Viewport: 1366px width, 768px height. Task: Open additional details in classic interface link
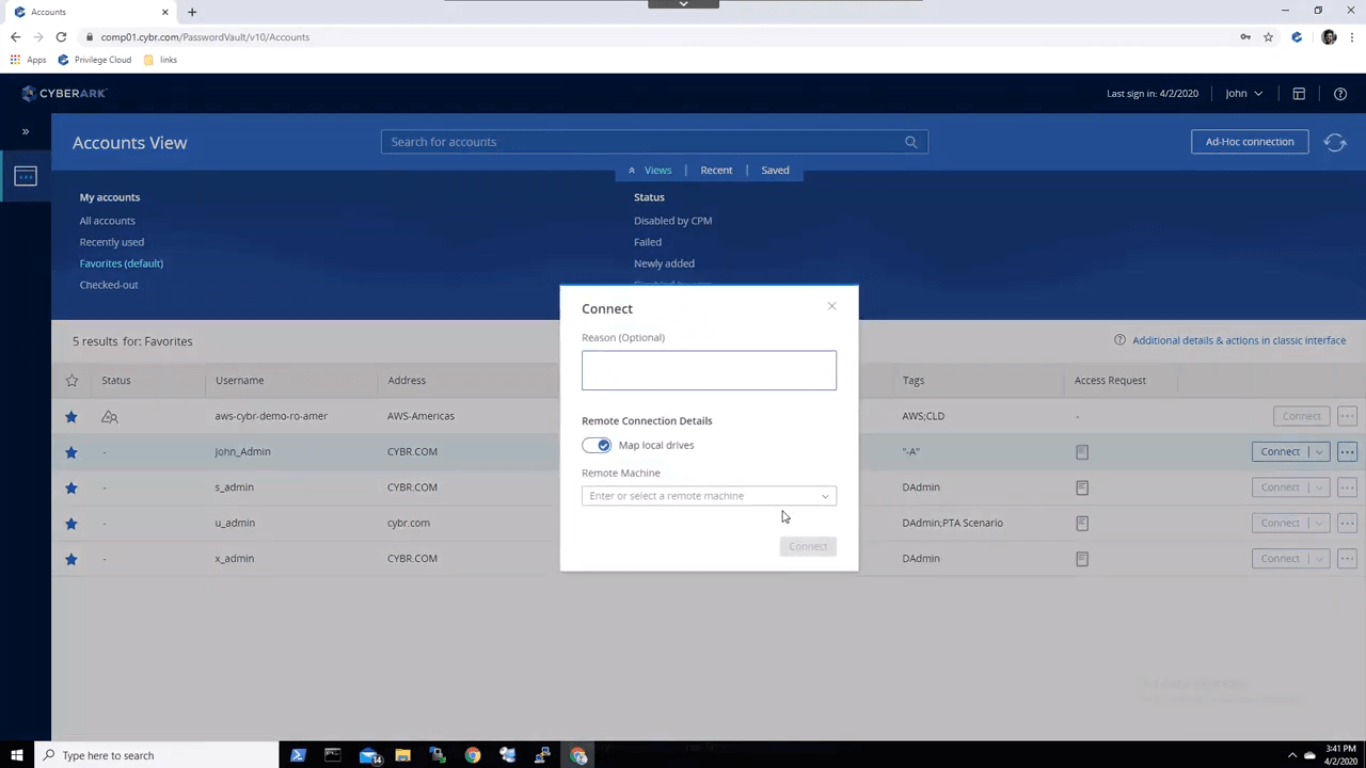1238,340
